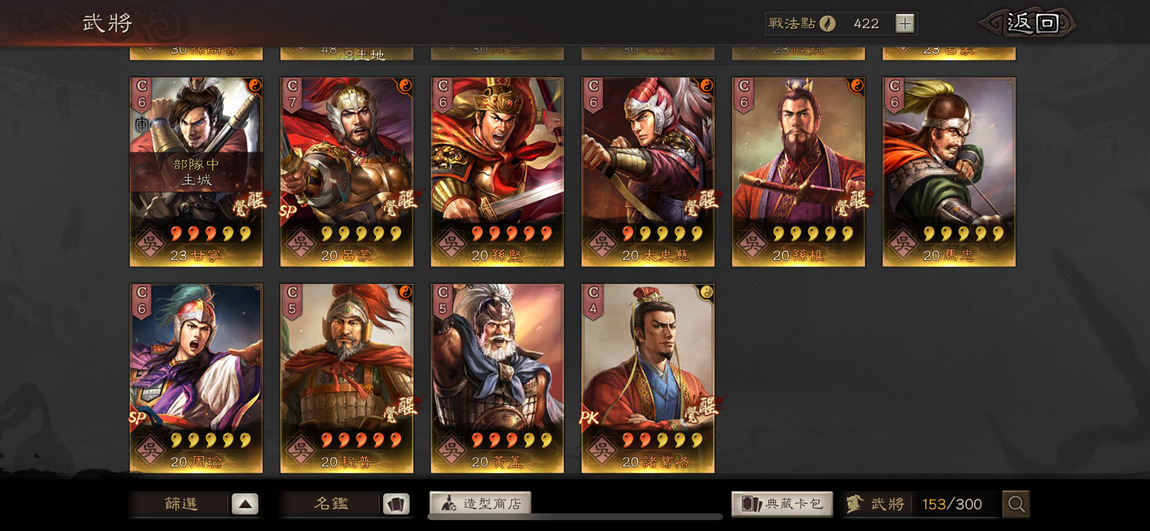Select the 孫權 general card
The height and width of the screenshot is (531, 1150).
pyautogui.click(x=799, y=172)
